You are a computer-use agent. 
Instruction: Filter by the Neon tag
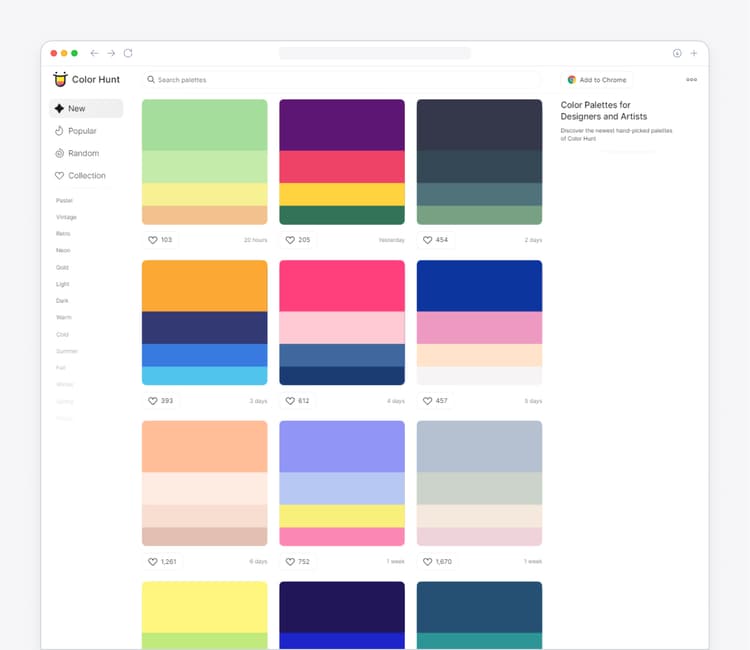coord(63,251)
